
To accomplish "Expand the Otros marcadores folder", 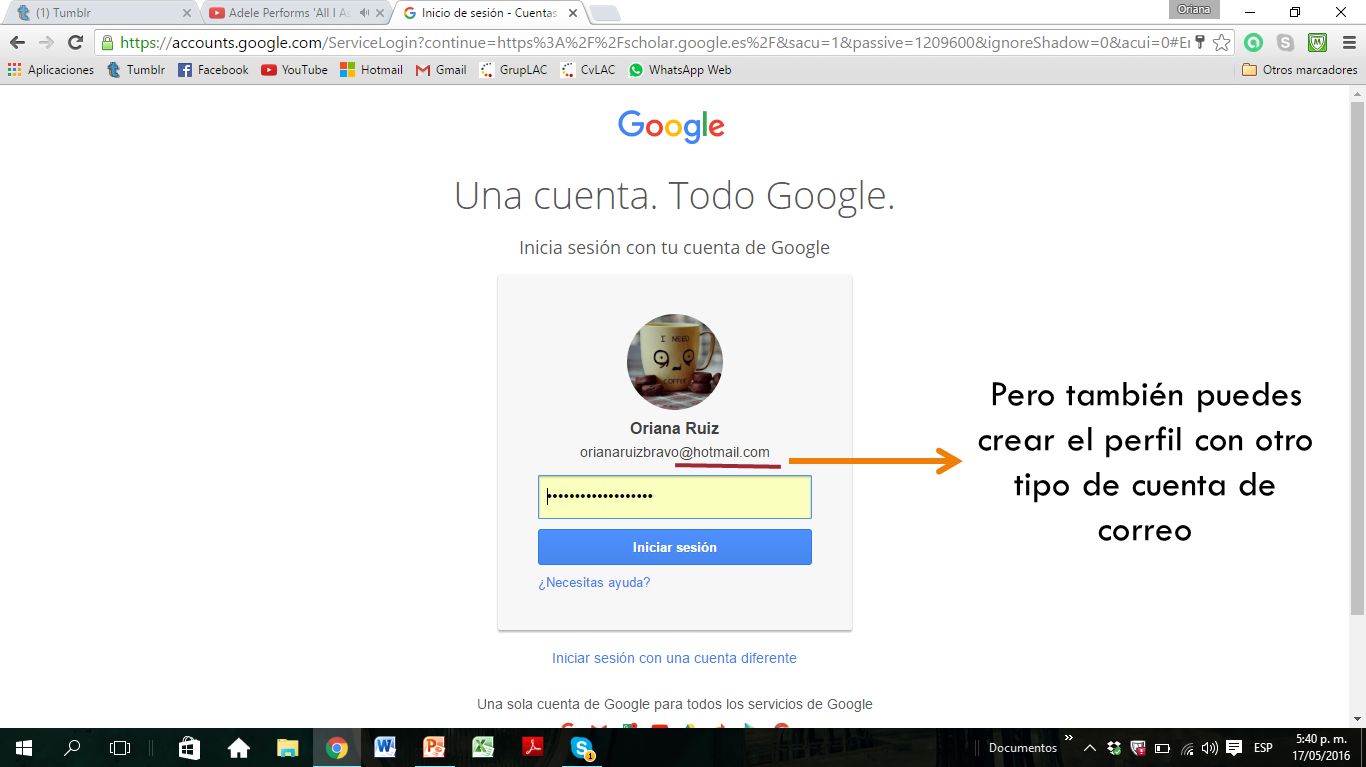I will tap(1299, 70).
